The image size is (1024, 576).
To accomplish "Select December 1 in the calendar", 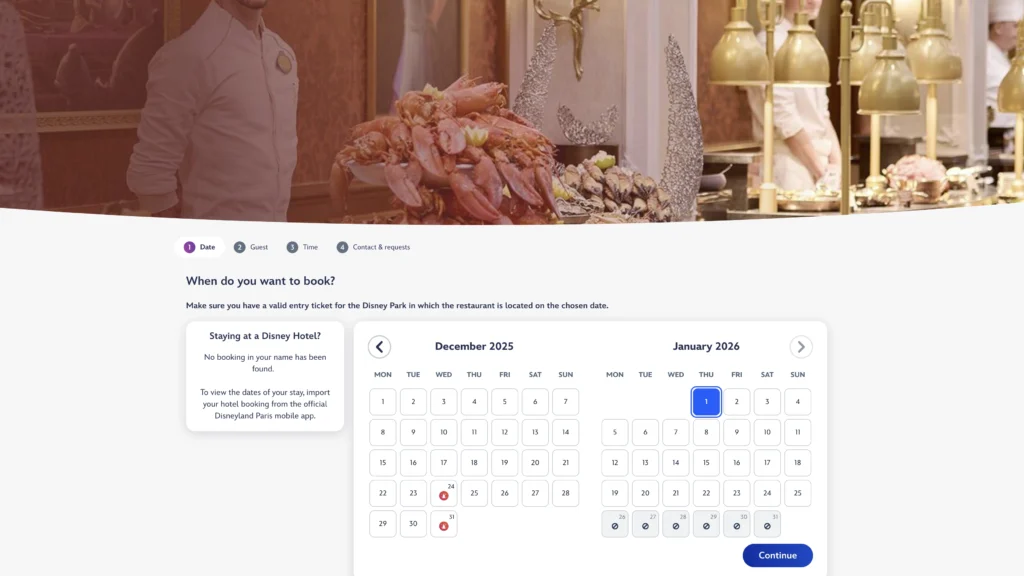I will click(382, 402).
